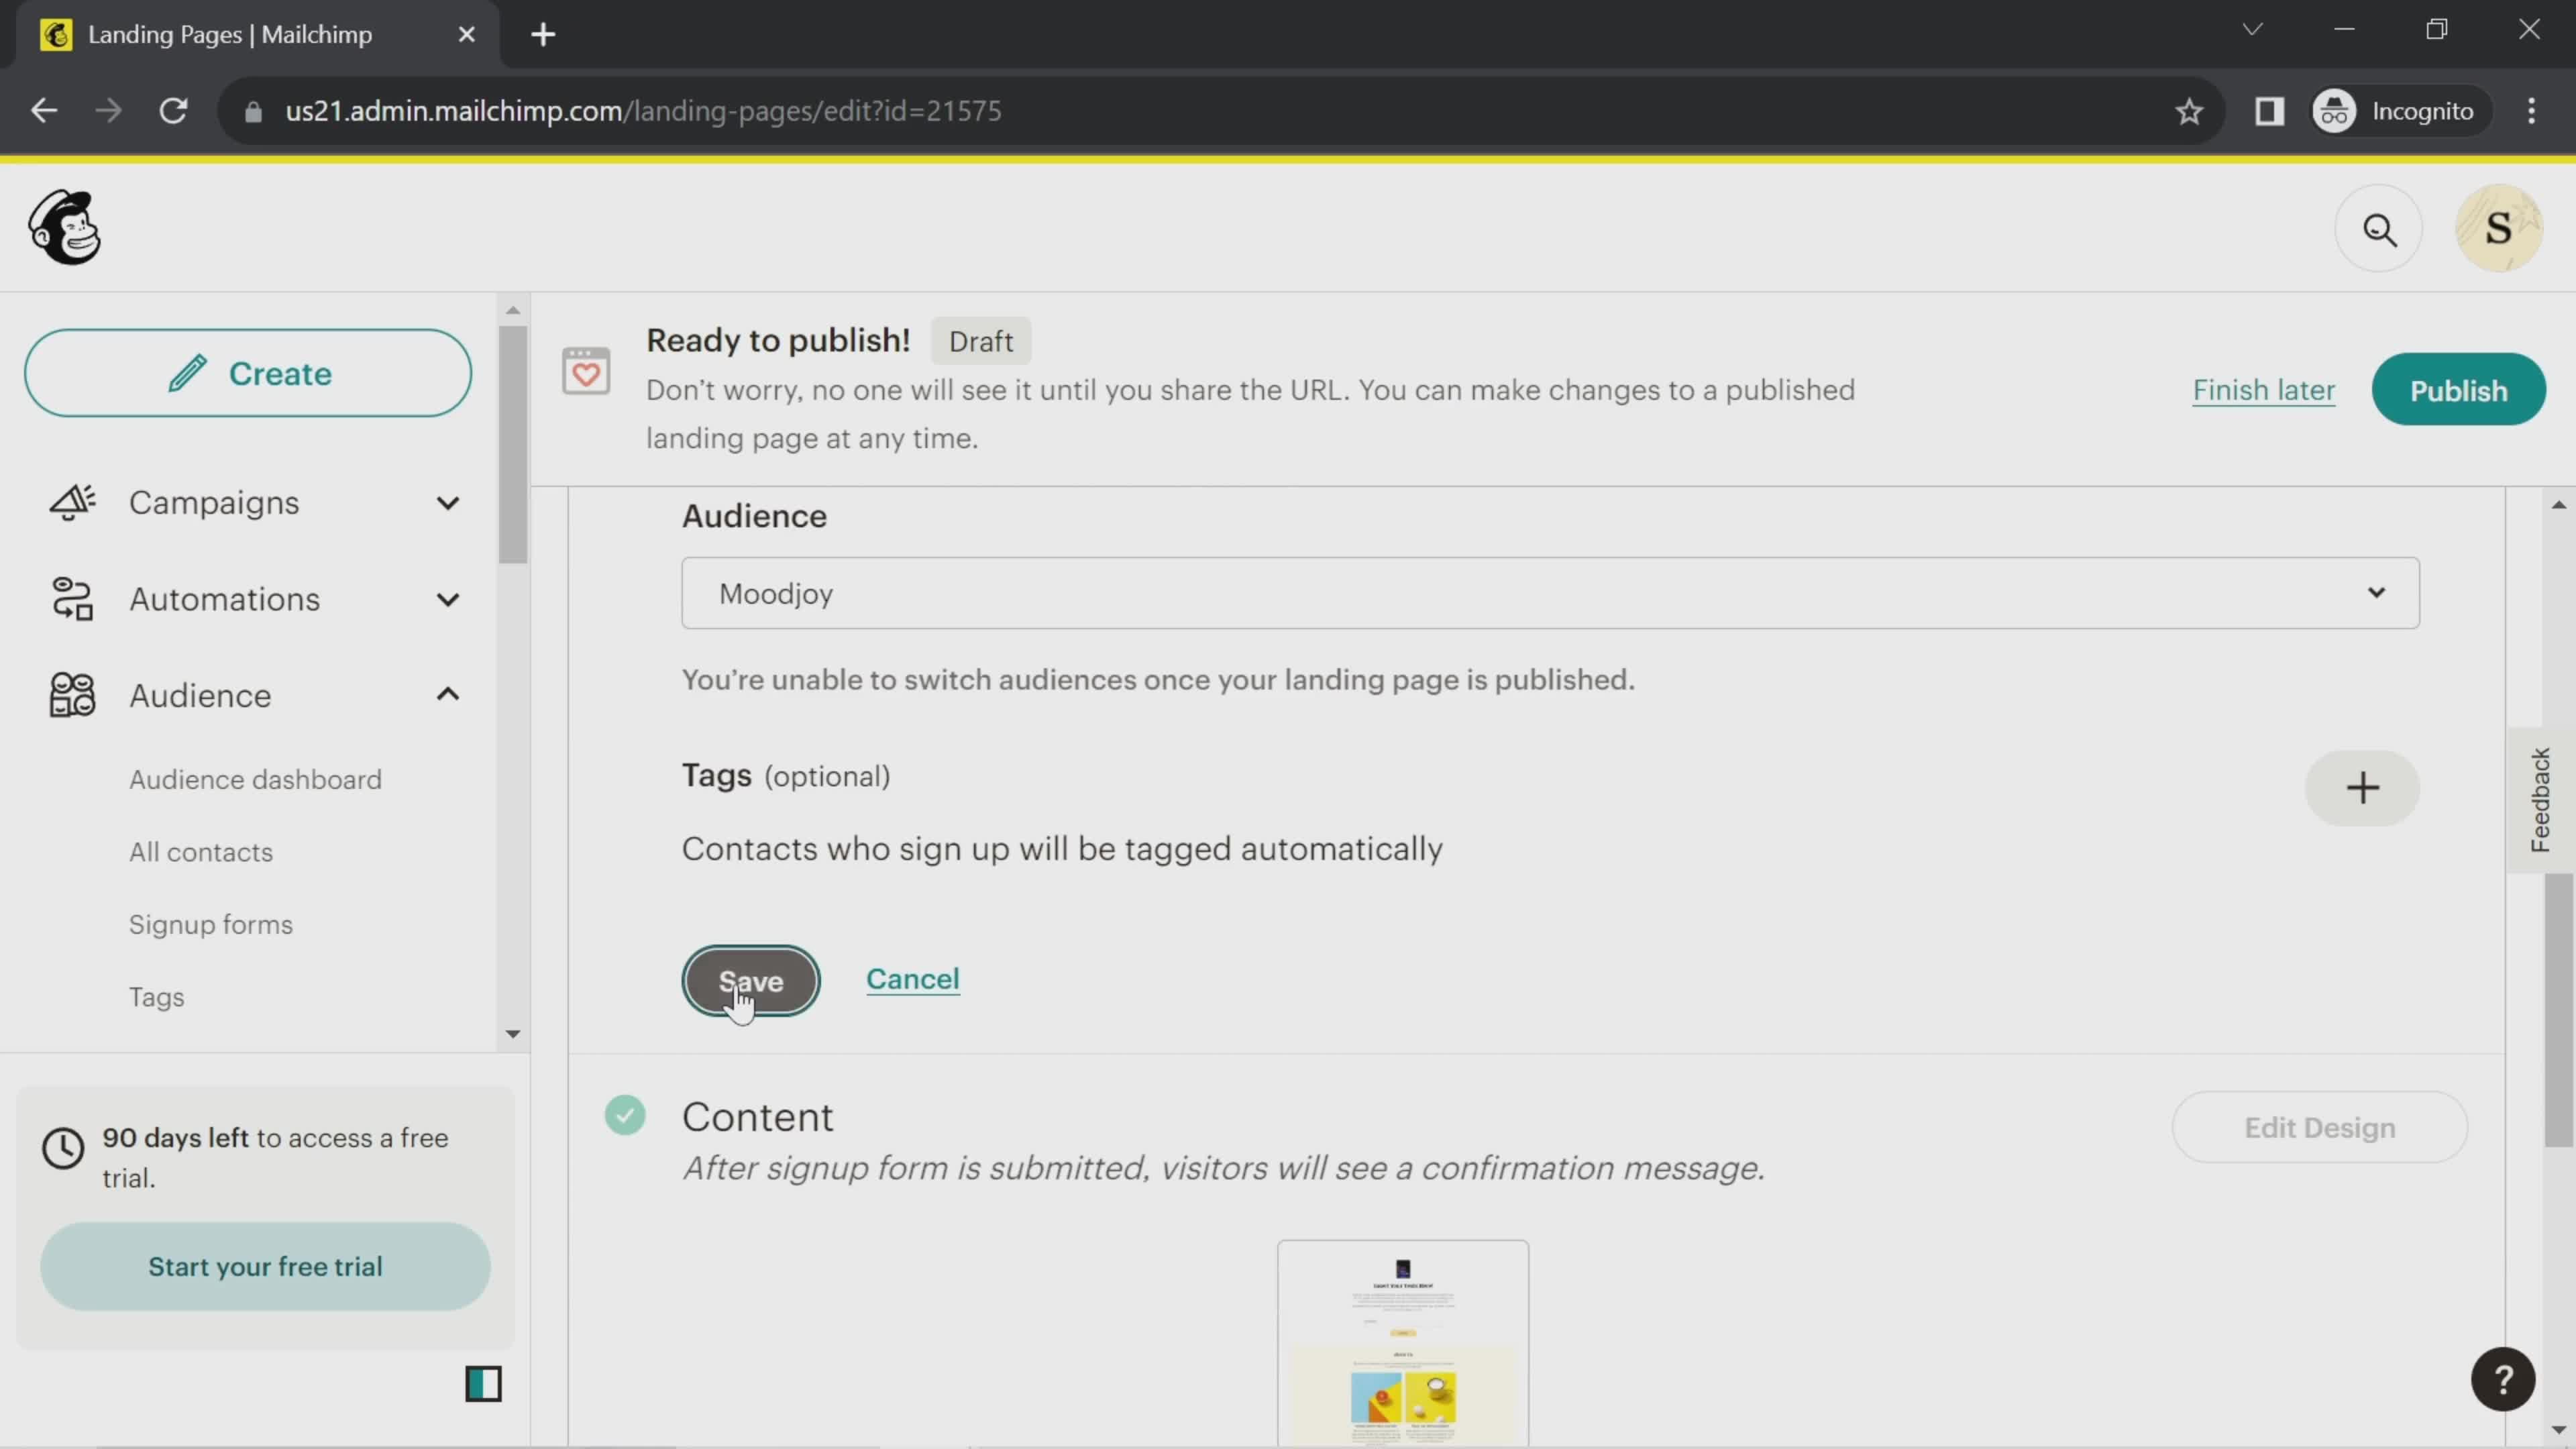This screenshot has width=2576, height=1449.
Task: Click the Automations sidebar icon
Action: point(69,598)
